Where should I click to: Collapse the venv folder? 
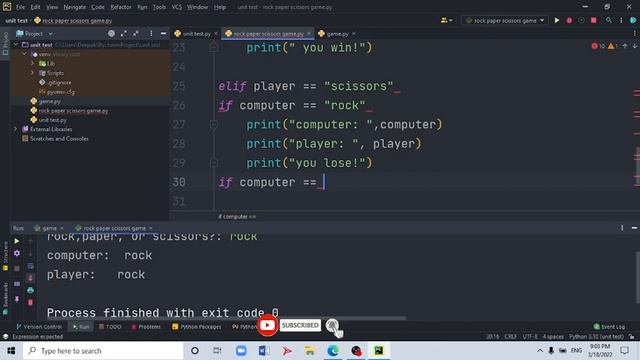(24, 54)
